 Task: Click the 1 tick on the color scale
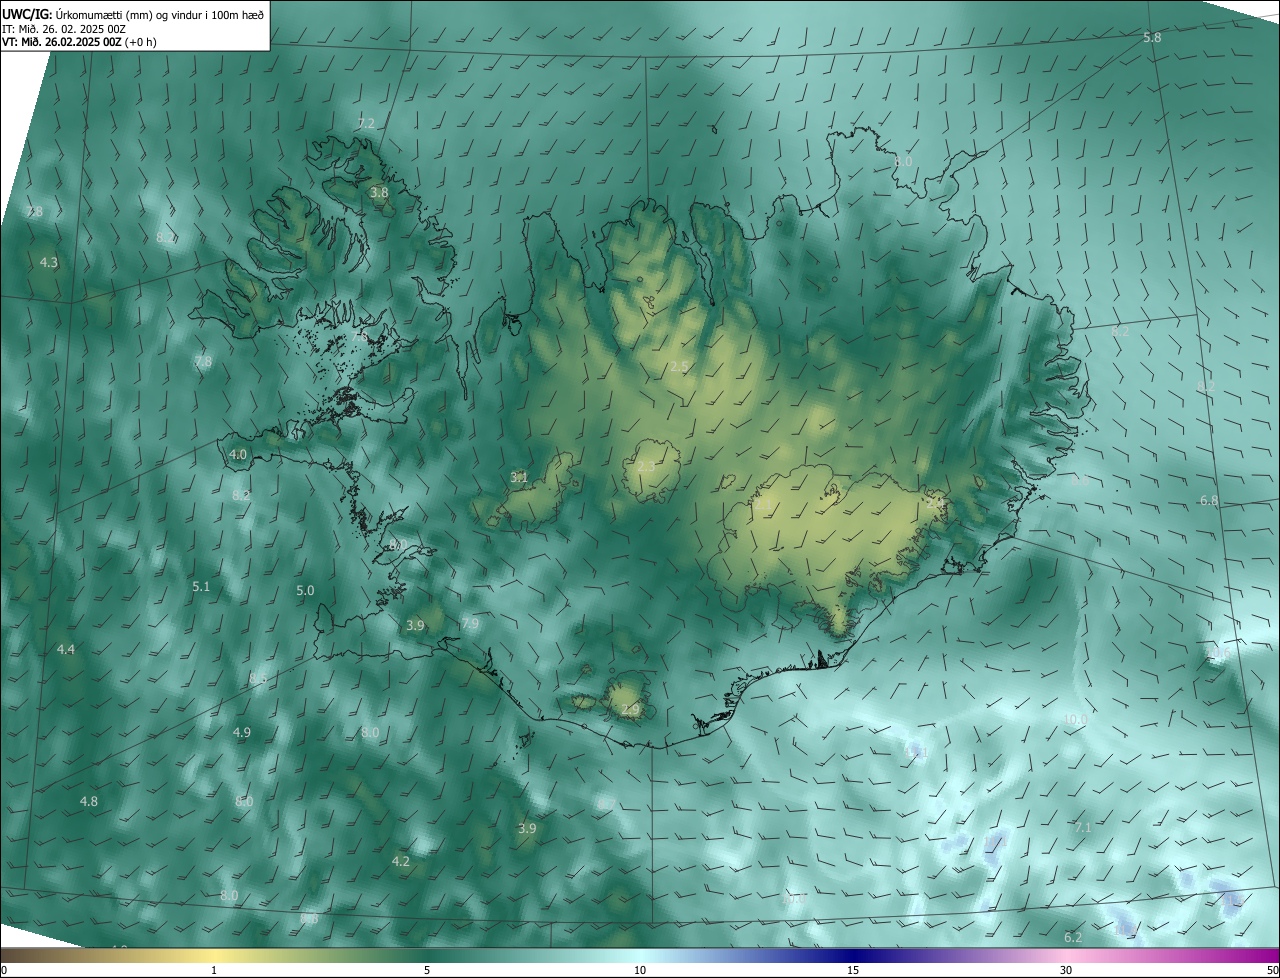(214, 971)
